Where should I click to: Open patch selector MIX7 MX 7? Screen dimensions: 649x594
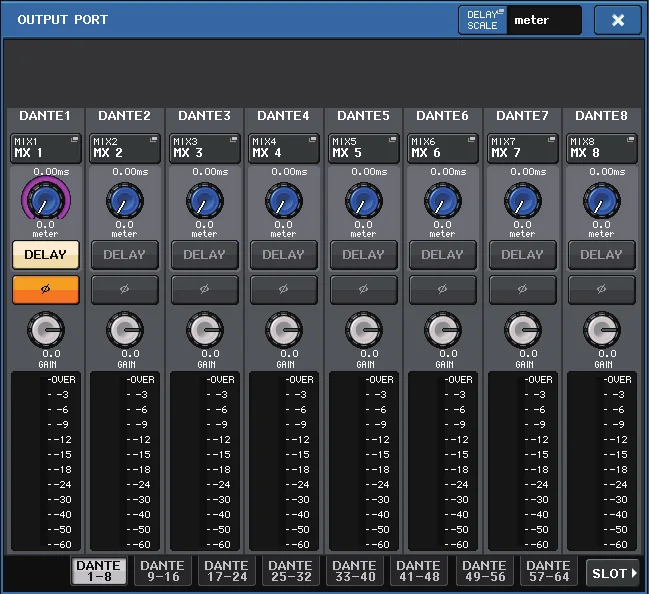pos(522,148)
